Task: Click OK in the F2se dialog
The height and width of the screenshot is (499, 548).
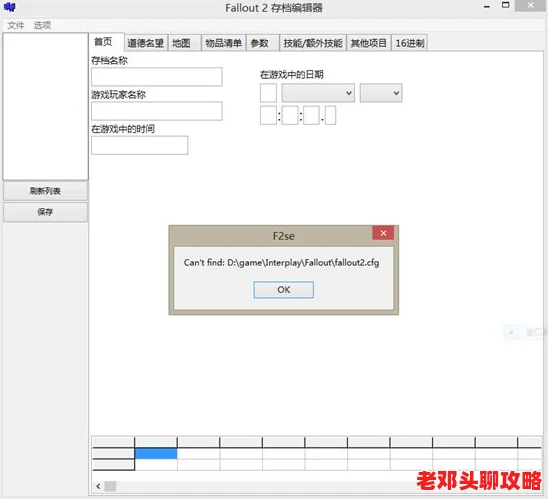Action: pyautogui.click(x=283, y=290)
